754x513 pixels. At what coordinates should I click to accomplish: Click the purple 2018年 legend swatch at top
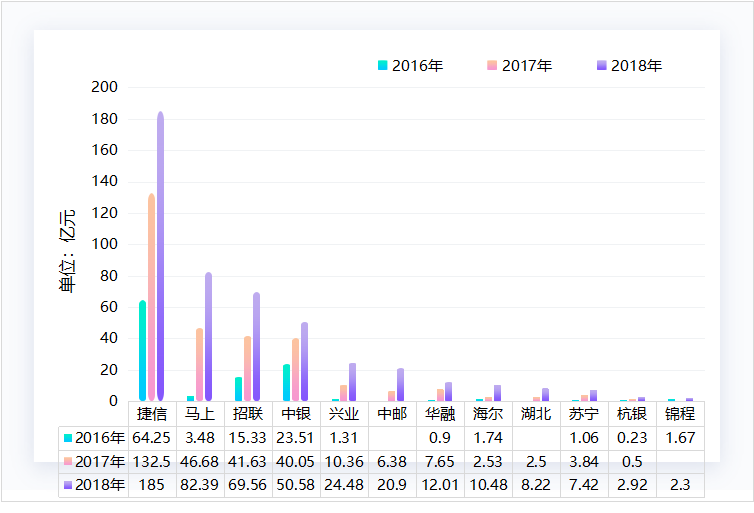(601, 65)
